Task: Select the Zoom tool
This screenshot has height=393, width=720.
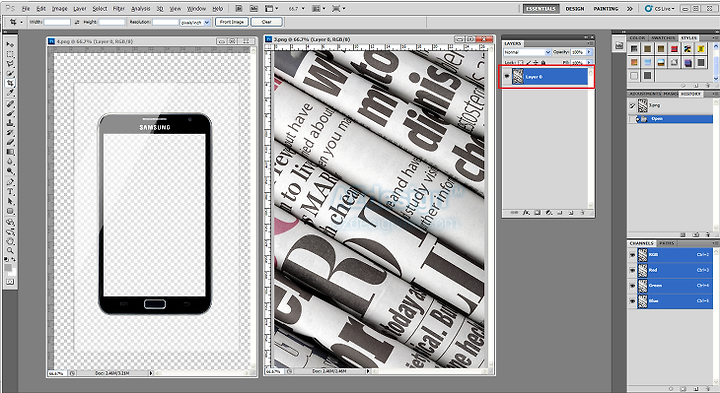Action: click(x=10, y=251)
